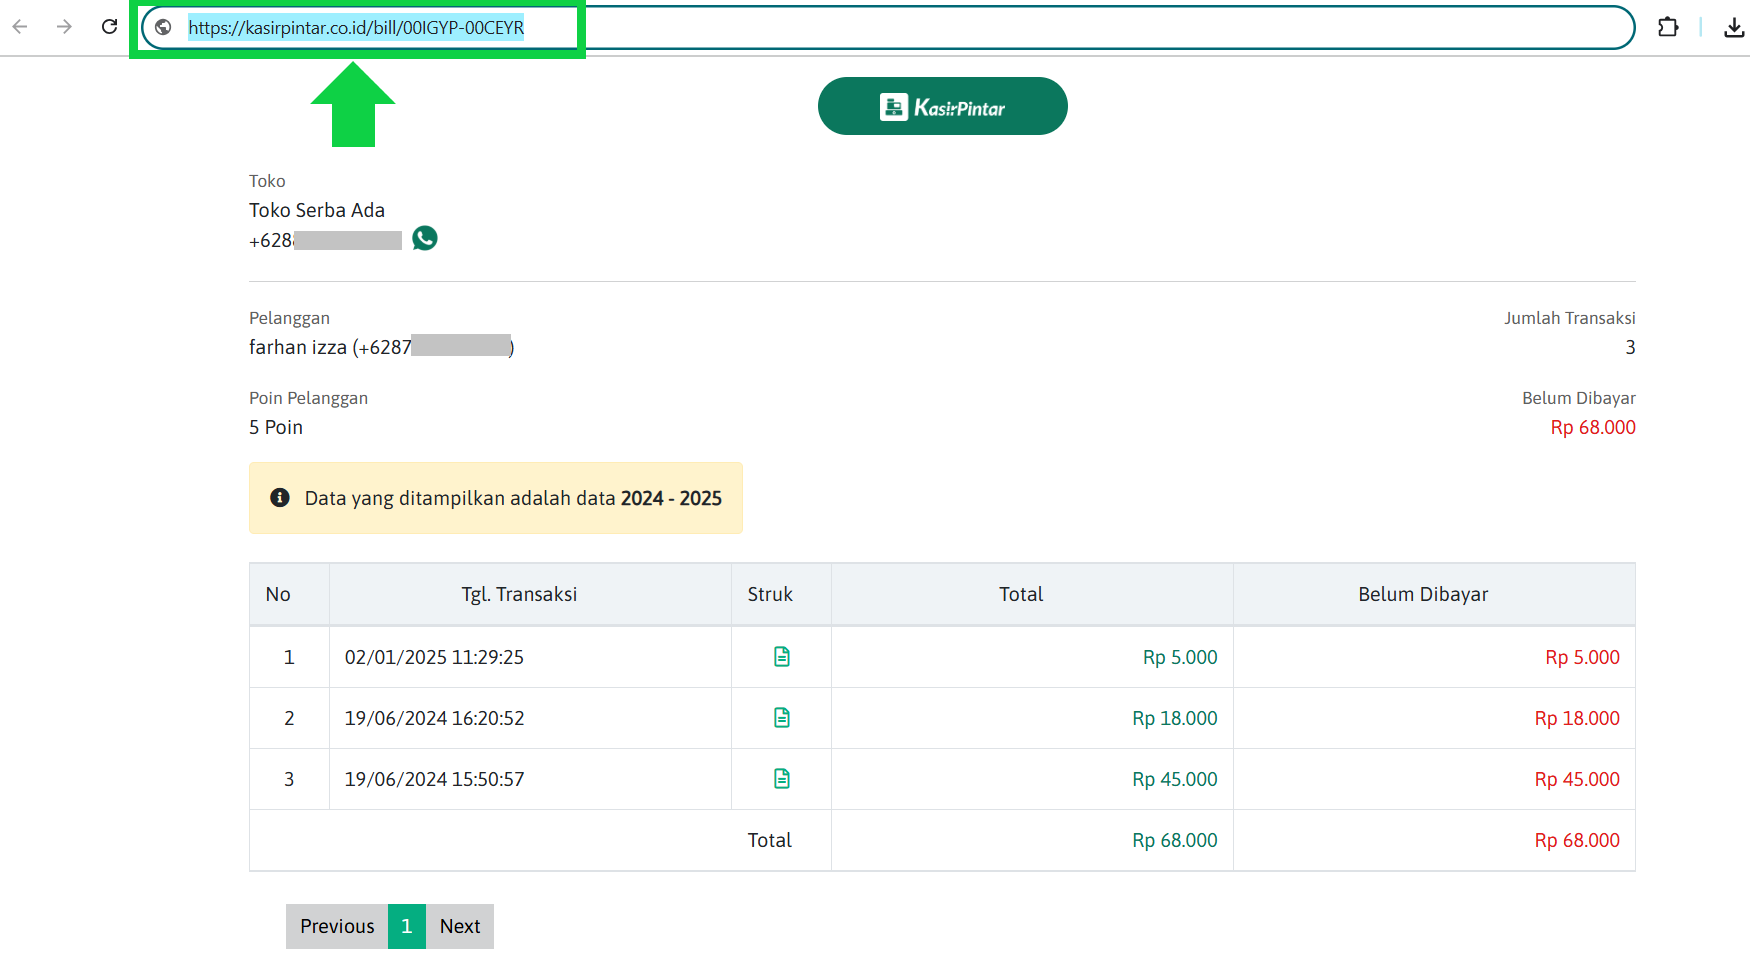The width and height of the screenshot is (1750, 965).
Task: Select page 1 in pagination
Action: (x=407, y=926)
